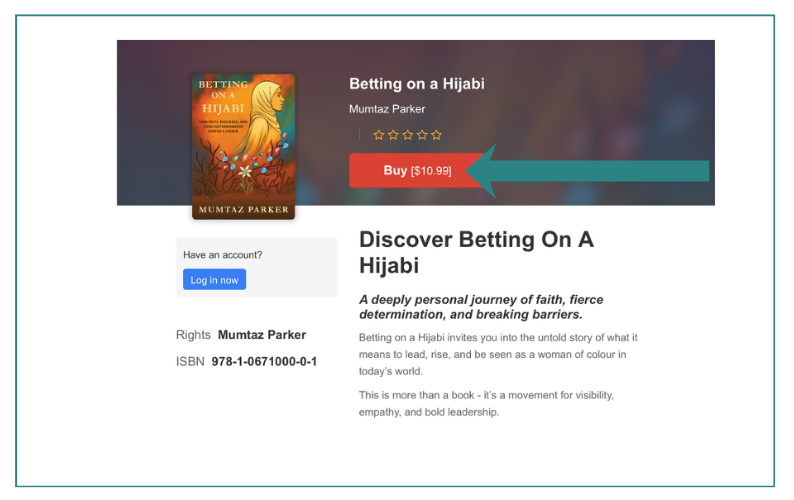This screenshot has height=500, width=794.
Task: Click the red Buy [$10.99] button
Action: 417,171
